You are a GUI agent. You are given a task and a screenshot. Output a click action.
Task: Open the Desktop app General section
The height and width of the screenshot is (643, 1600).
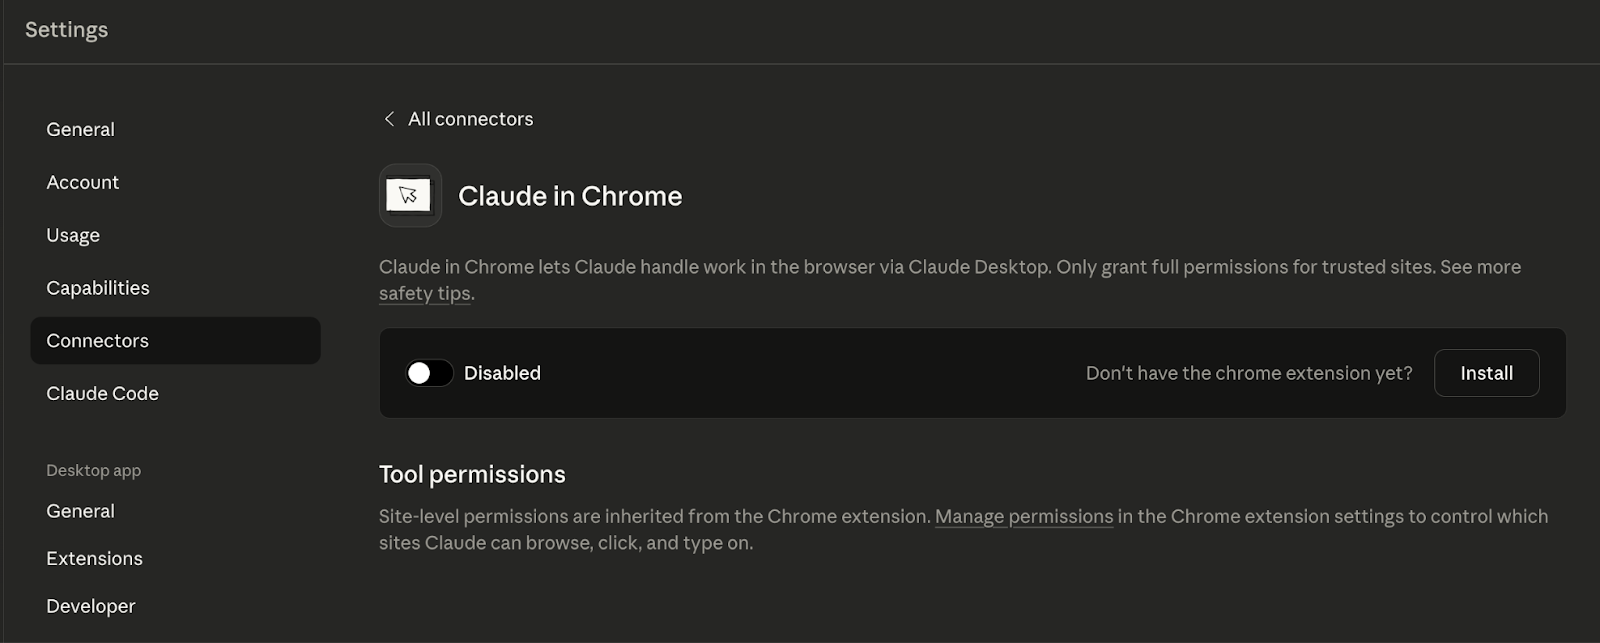pyautogui.click(x=80, y=511)
